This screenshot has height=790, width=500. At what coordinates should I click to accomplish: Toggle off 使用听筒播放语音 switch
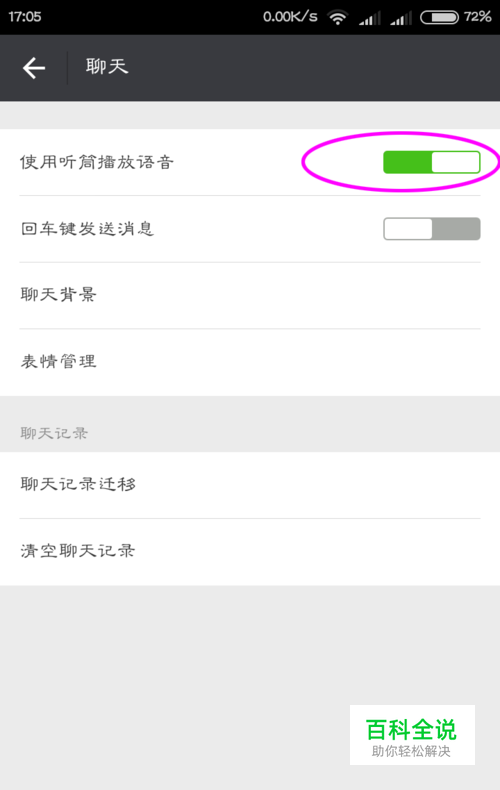tap(431, 162)
